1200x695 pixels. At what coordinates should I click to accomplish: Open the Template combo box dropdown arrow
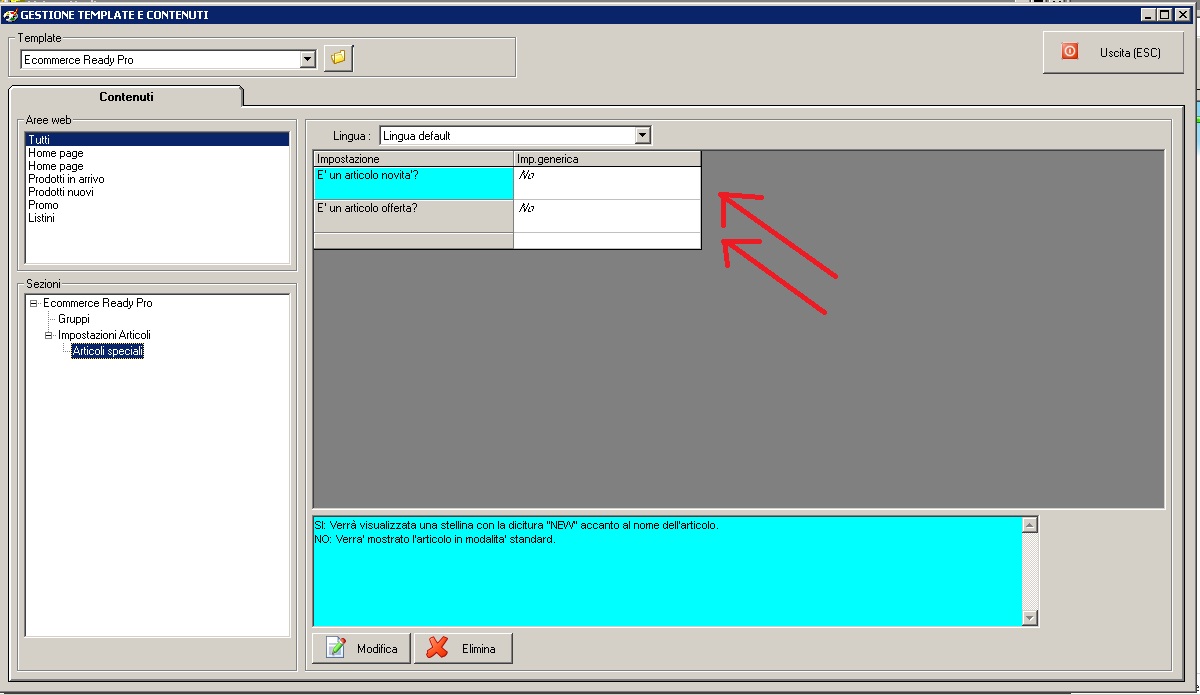coord(308,59)
